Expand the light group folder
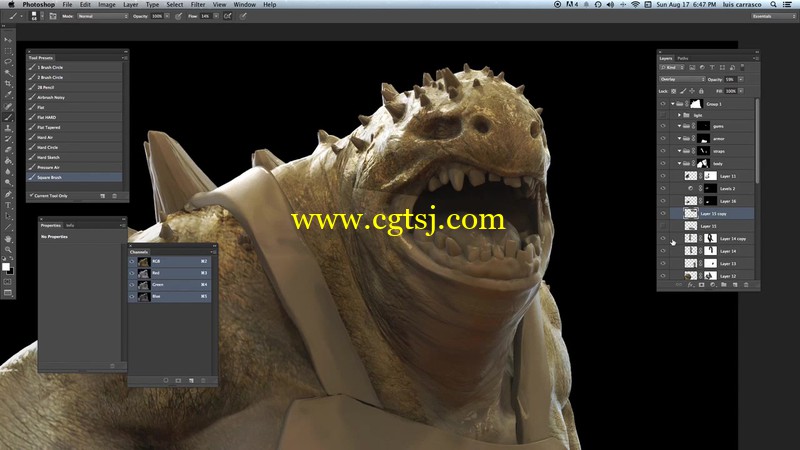 pyautogui.click(x=679, y=115)
